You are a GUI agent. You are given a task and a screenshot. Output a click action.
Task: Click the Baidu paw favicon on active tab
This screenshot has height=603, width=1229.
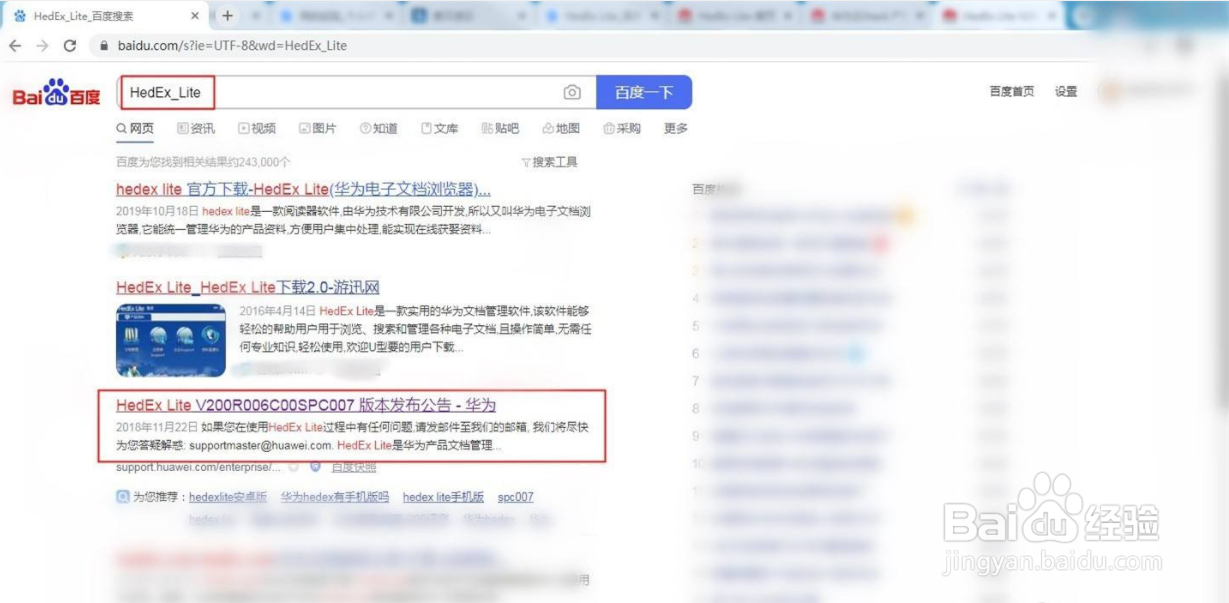pos(20,16)
